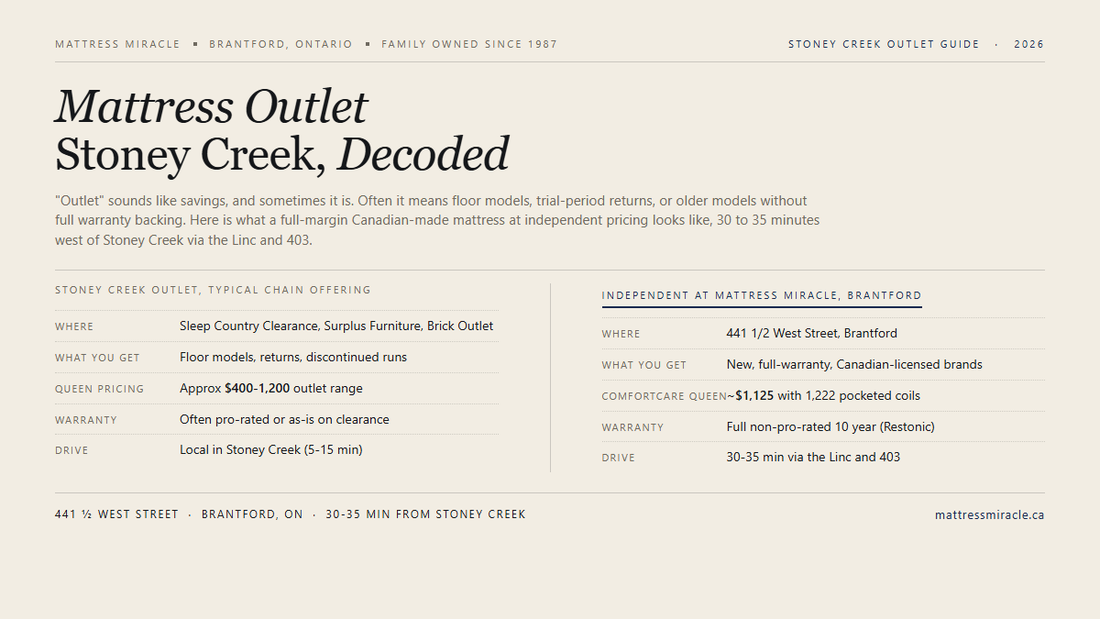This screenshot has height=619, width=1100.
Task: Click the intro paragraph about outlet savings
Action: tap(437, 220)
